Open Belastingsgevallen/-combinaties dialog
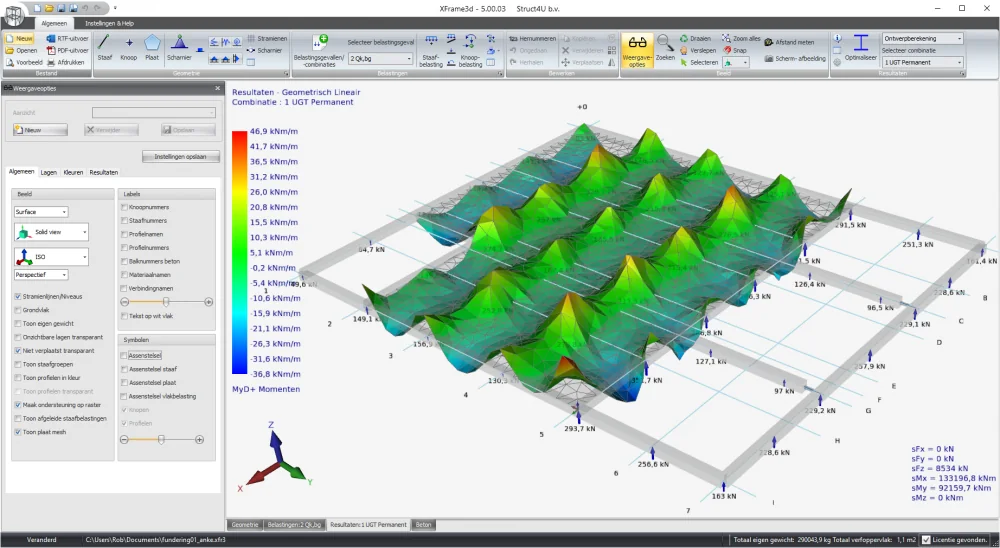Image resolution: width=1000 pixels, height=548 pixels. pyautogui.click(x=319, y=50)
